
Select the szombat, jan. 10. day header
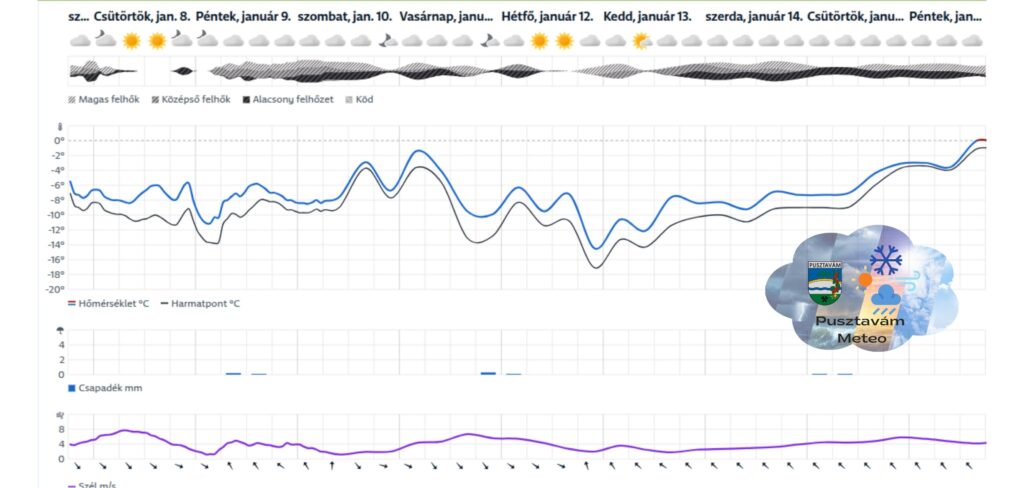point(345,17)
